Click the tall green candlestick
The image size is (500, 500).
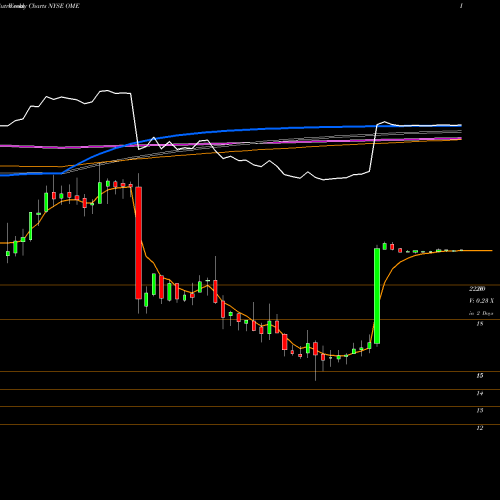[x=377, y=296]
